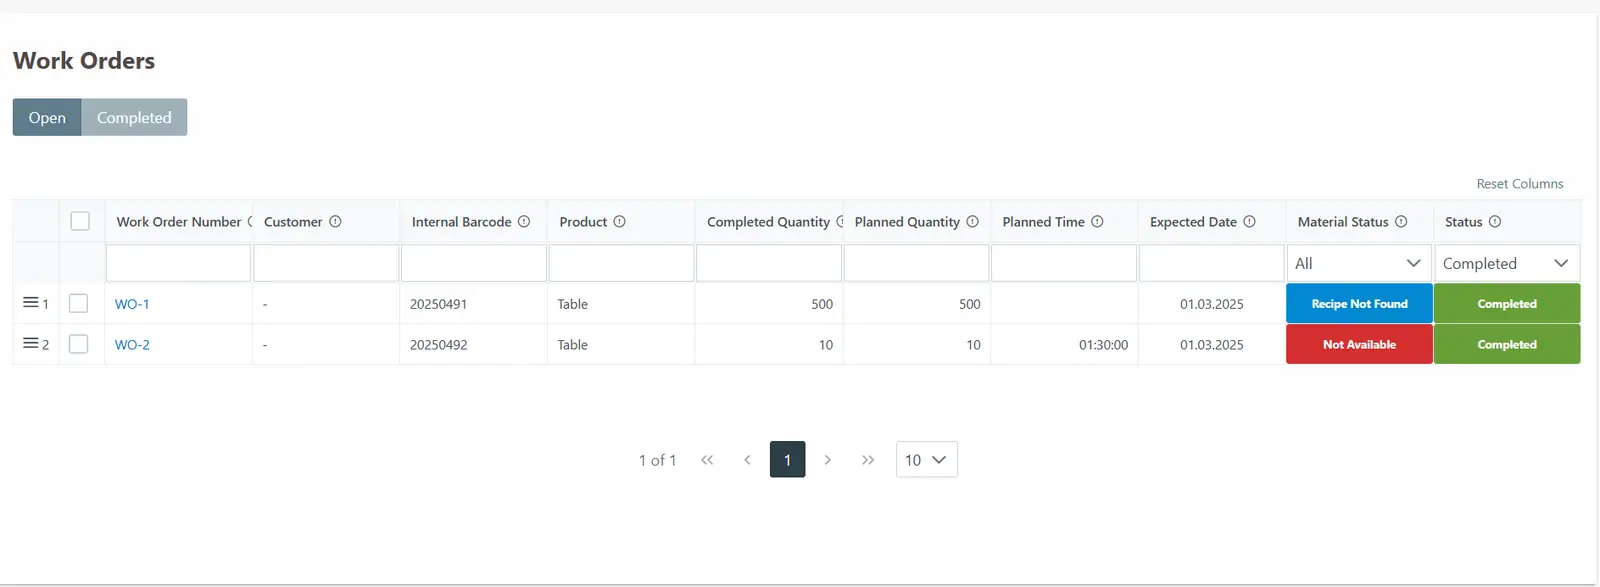This screenshot has width=1600, height=587.
Task: Open work order WO-2 link
Action: 132,345
